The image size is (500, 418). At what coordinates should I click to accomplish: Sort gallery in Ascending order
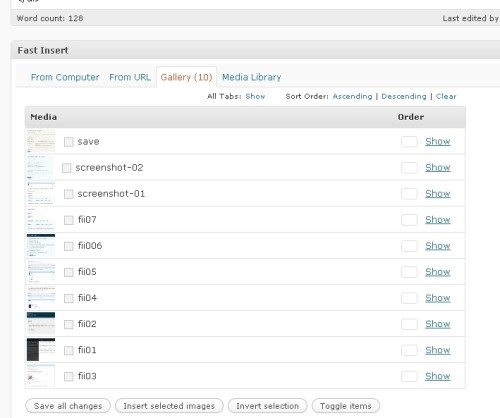tap(352, 96)
